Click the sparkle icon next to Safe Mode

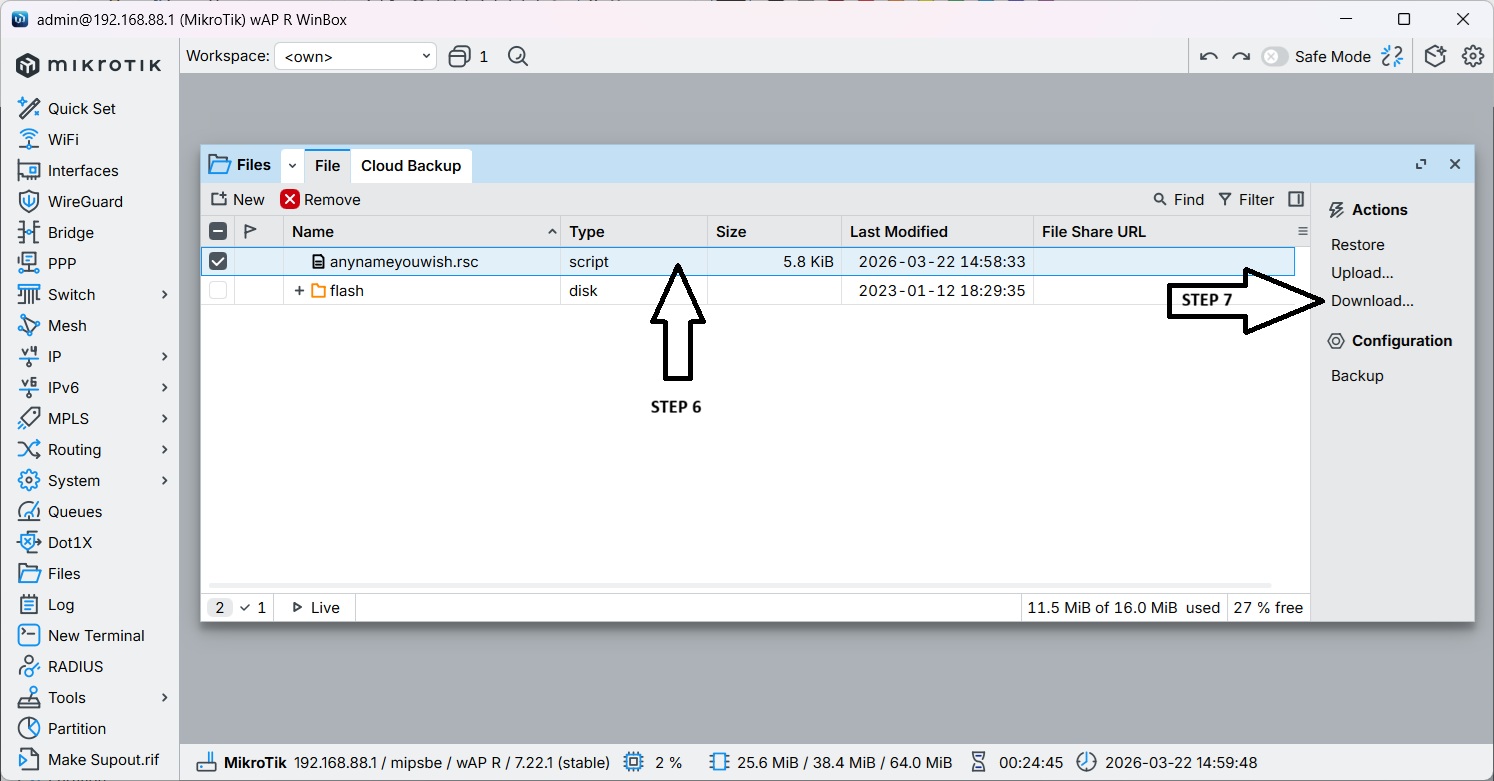[1392, 56]
